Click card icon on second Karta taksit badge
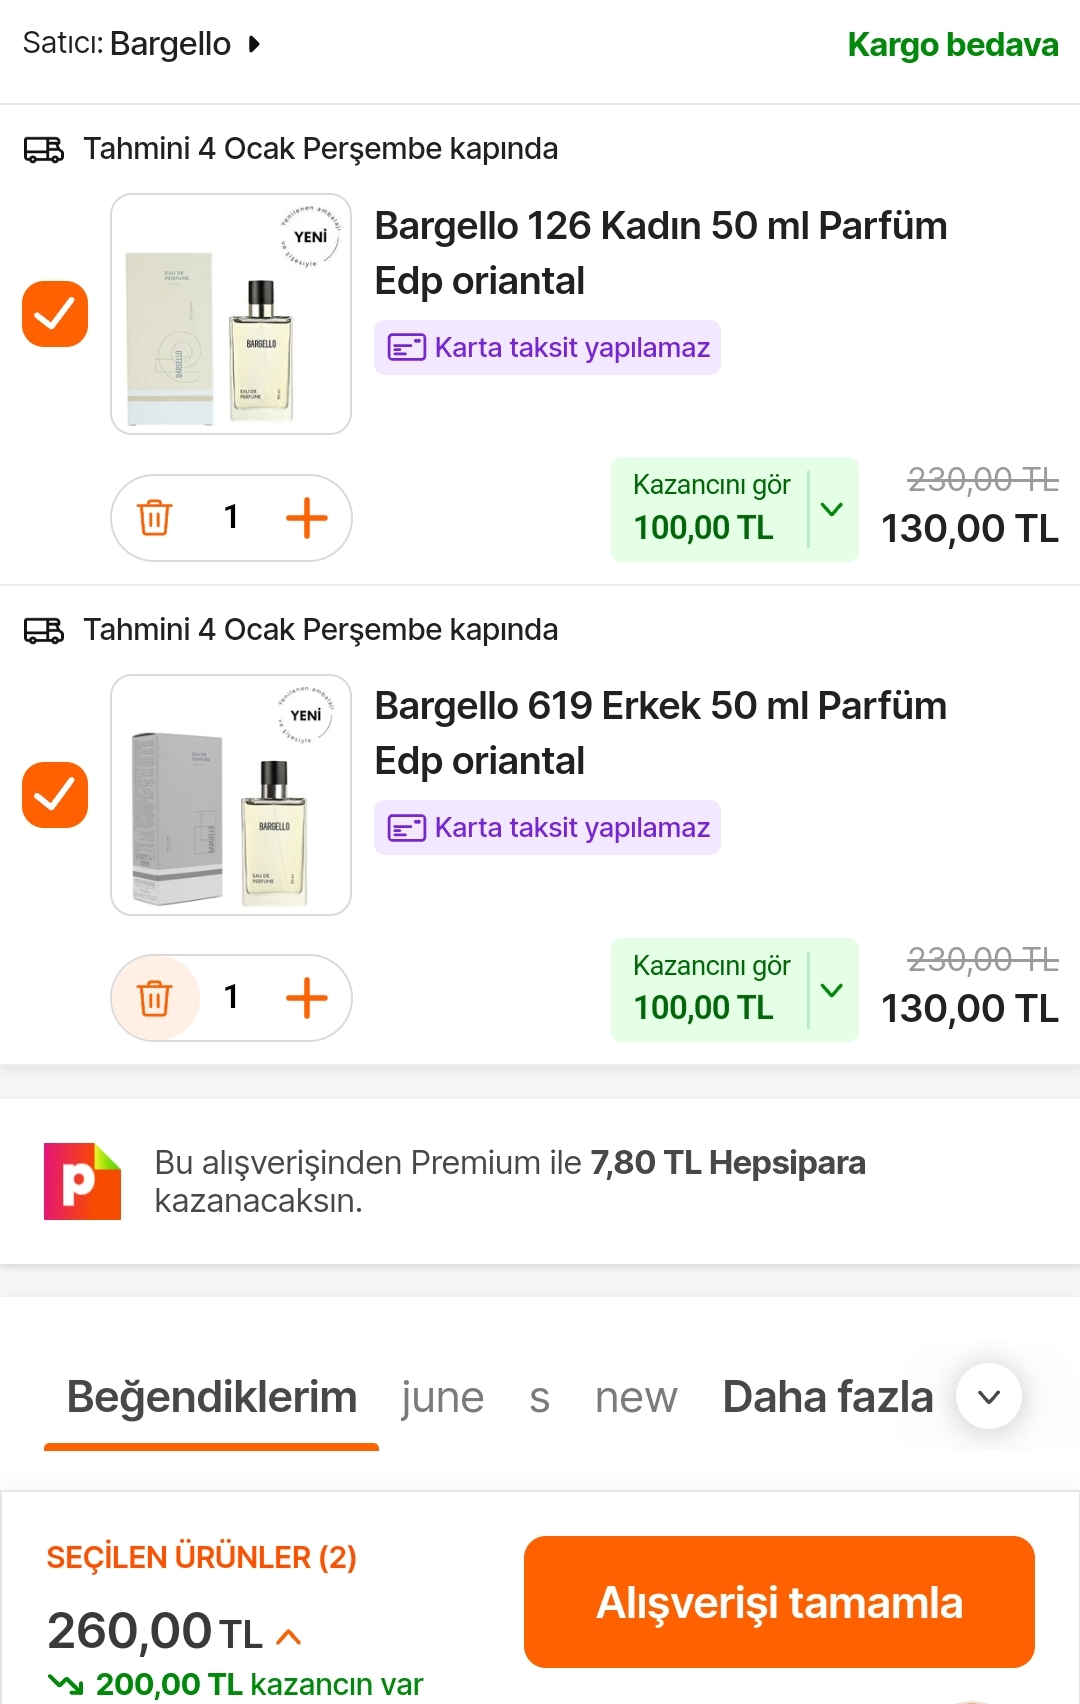Viewport: 1080px width, 1704px height. point(407,828)
